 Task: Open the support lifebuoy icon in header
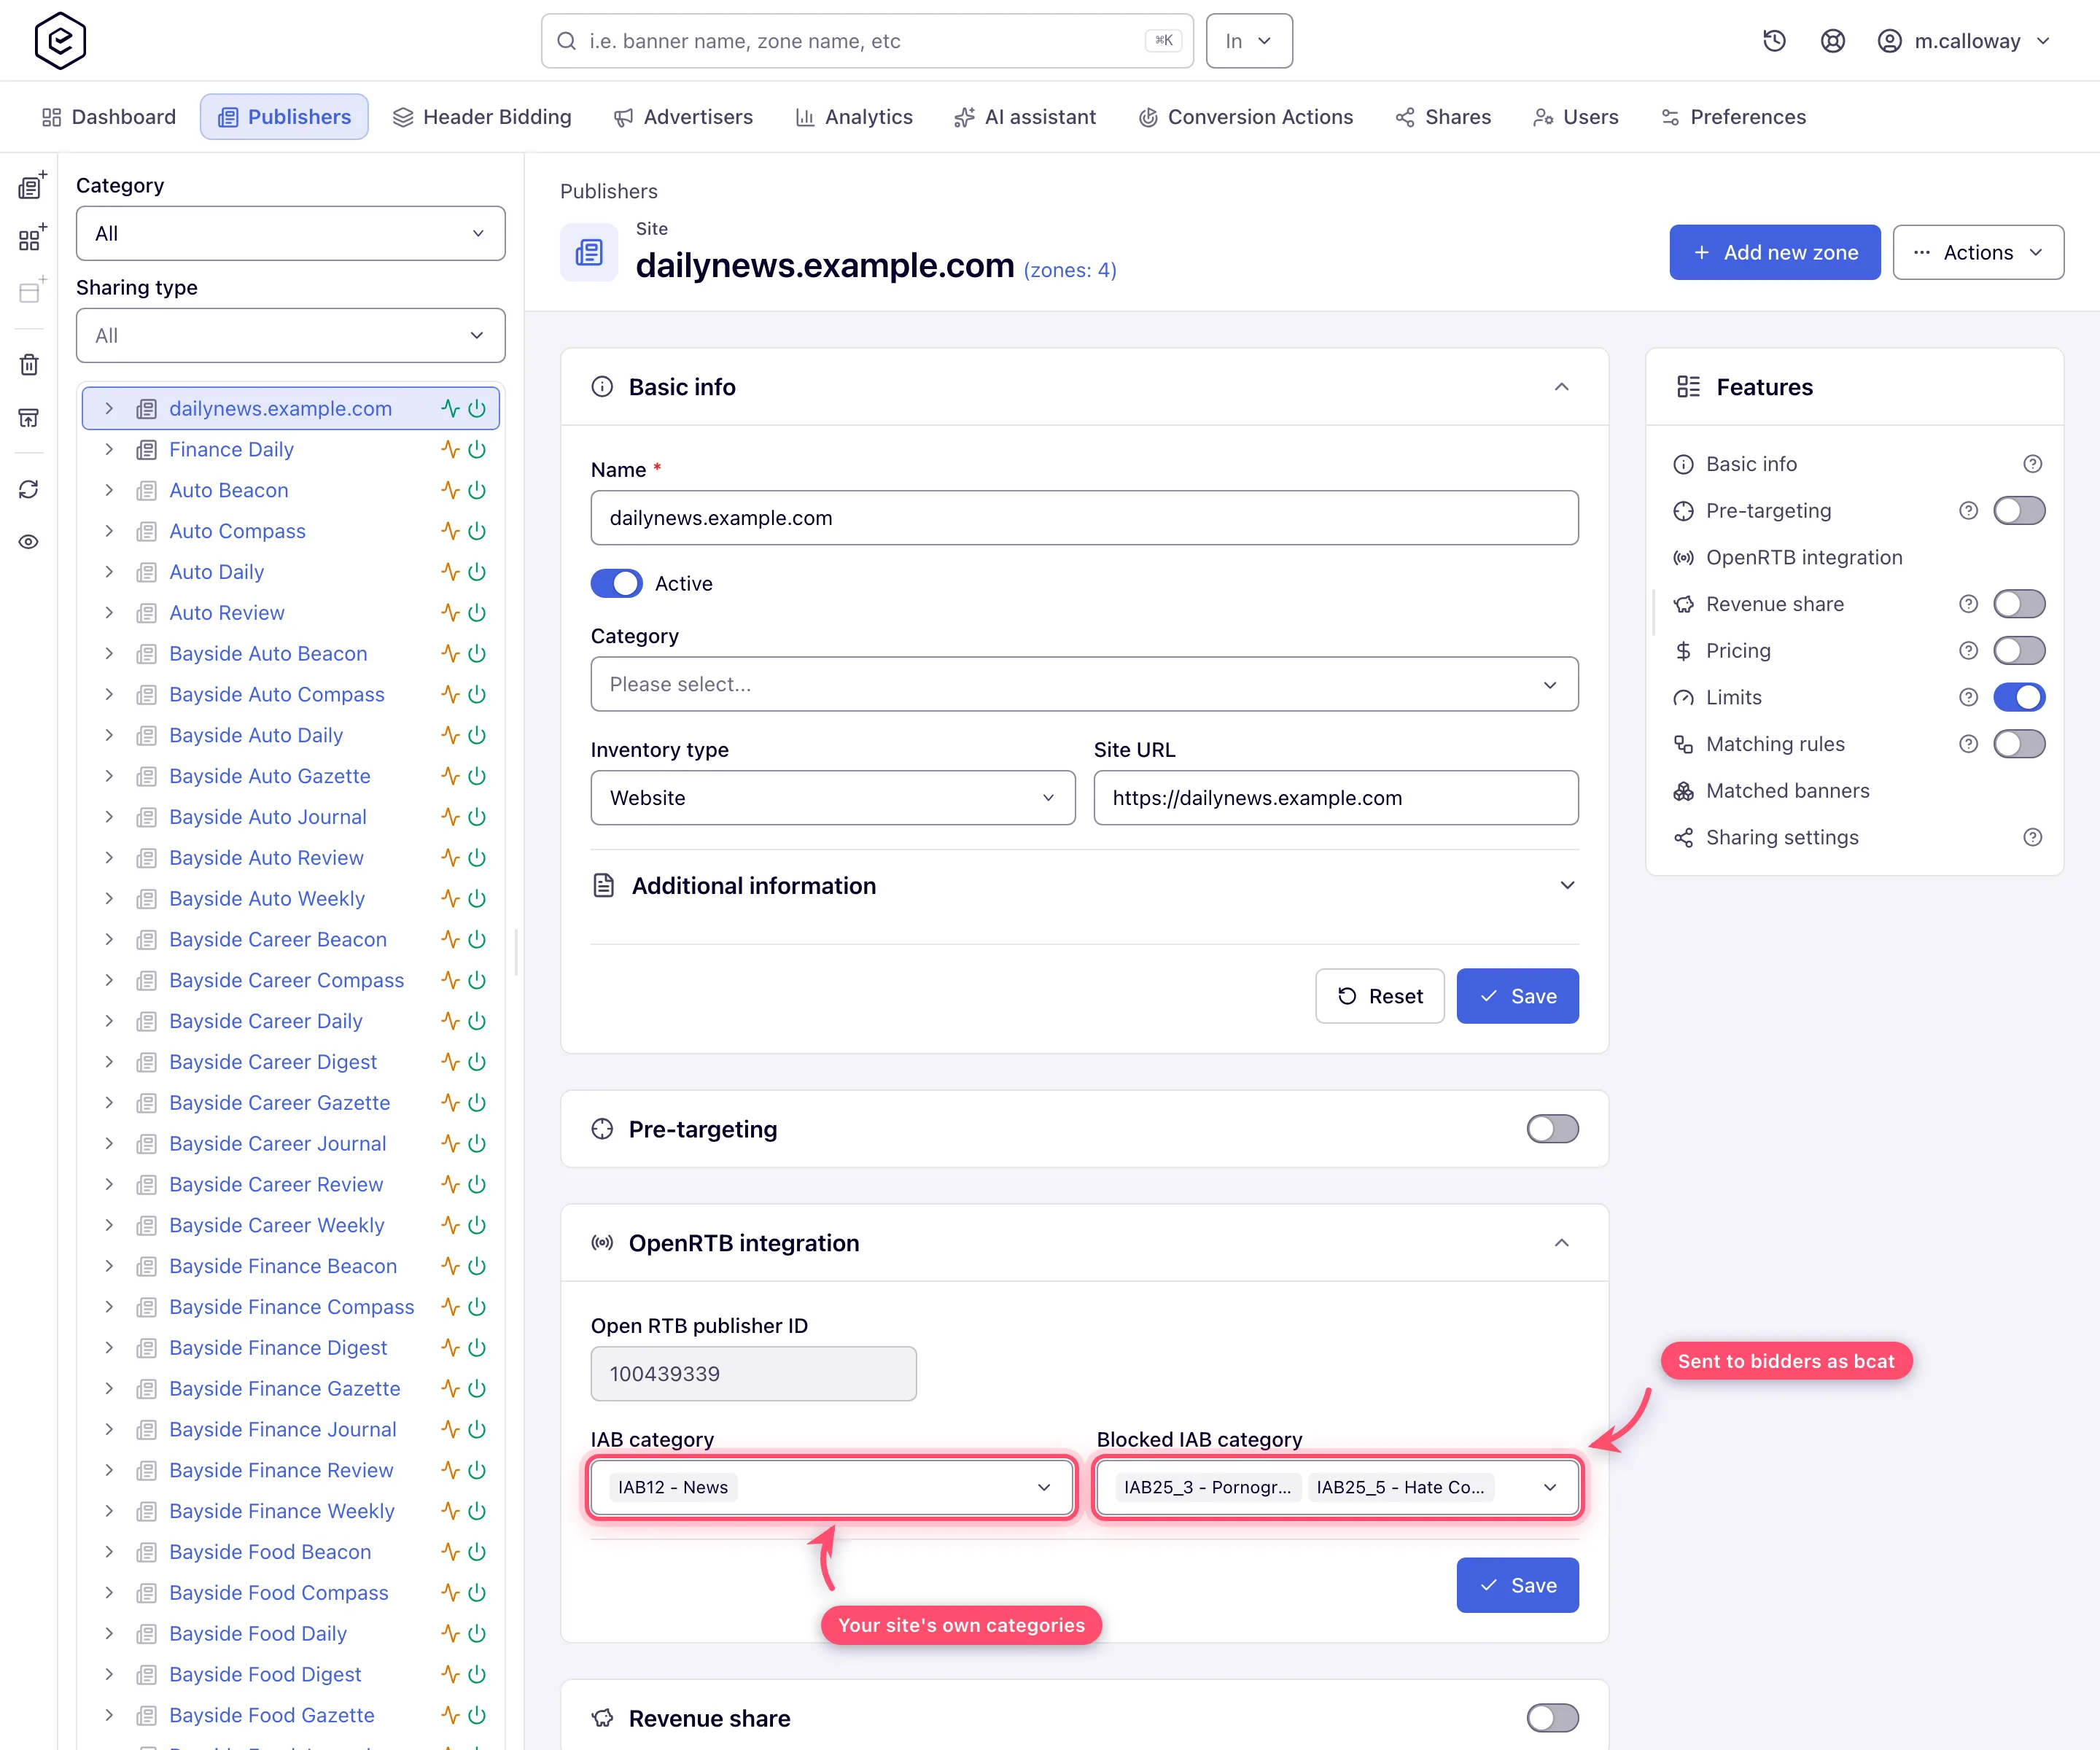click(x=1832, y=41)
